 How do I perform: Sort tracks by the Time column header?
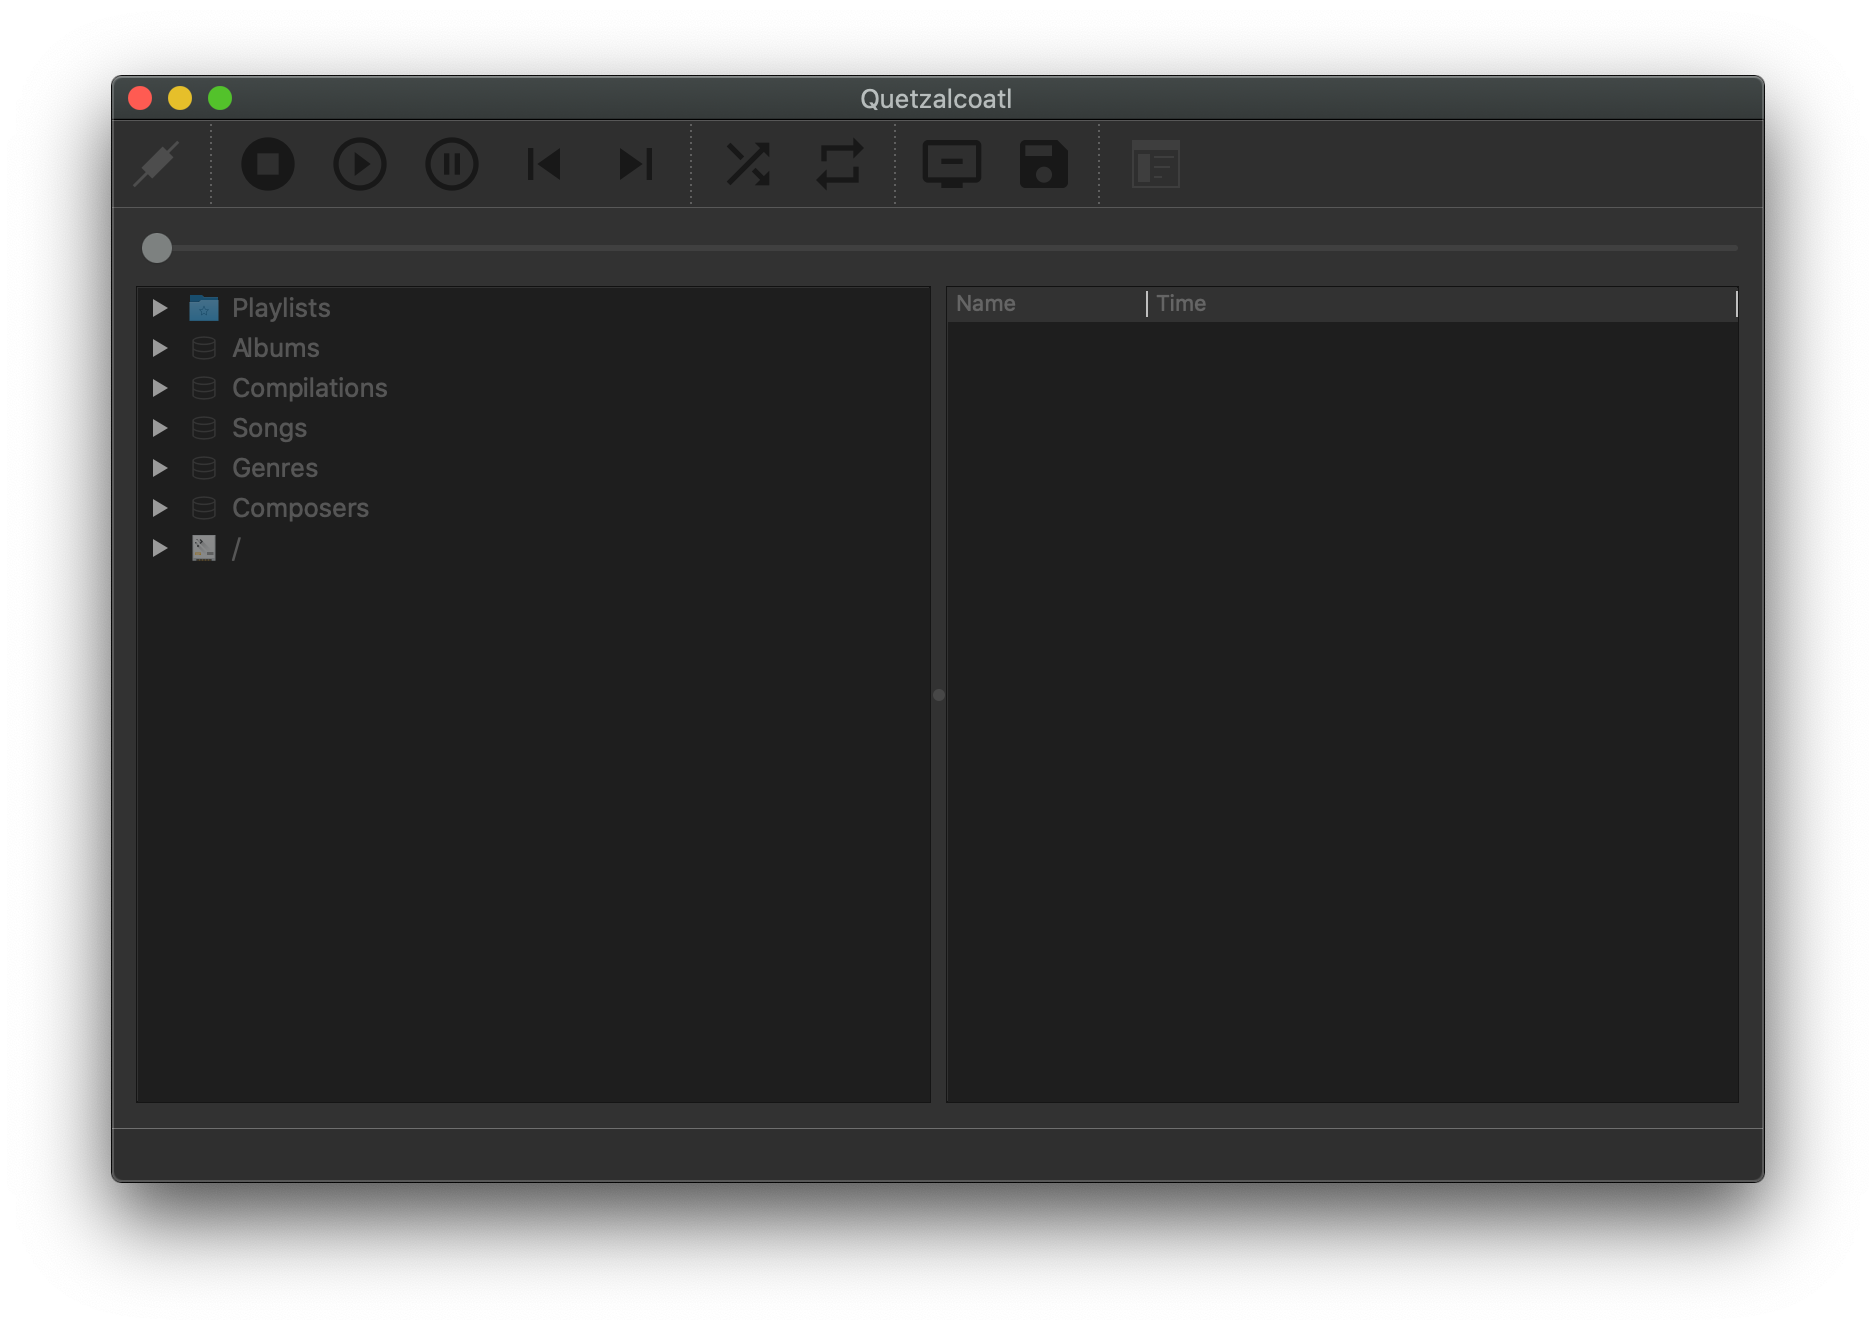[x=1181, y=303]
